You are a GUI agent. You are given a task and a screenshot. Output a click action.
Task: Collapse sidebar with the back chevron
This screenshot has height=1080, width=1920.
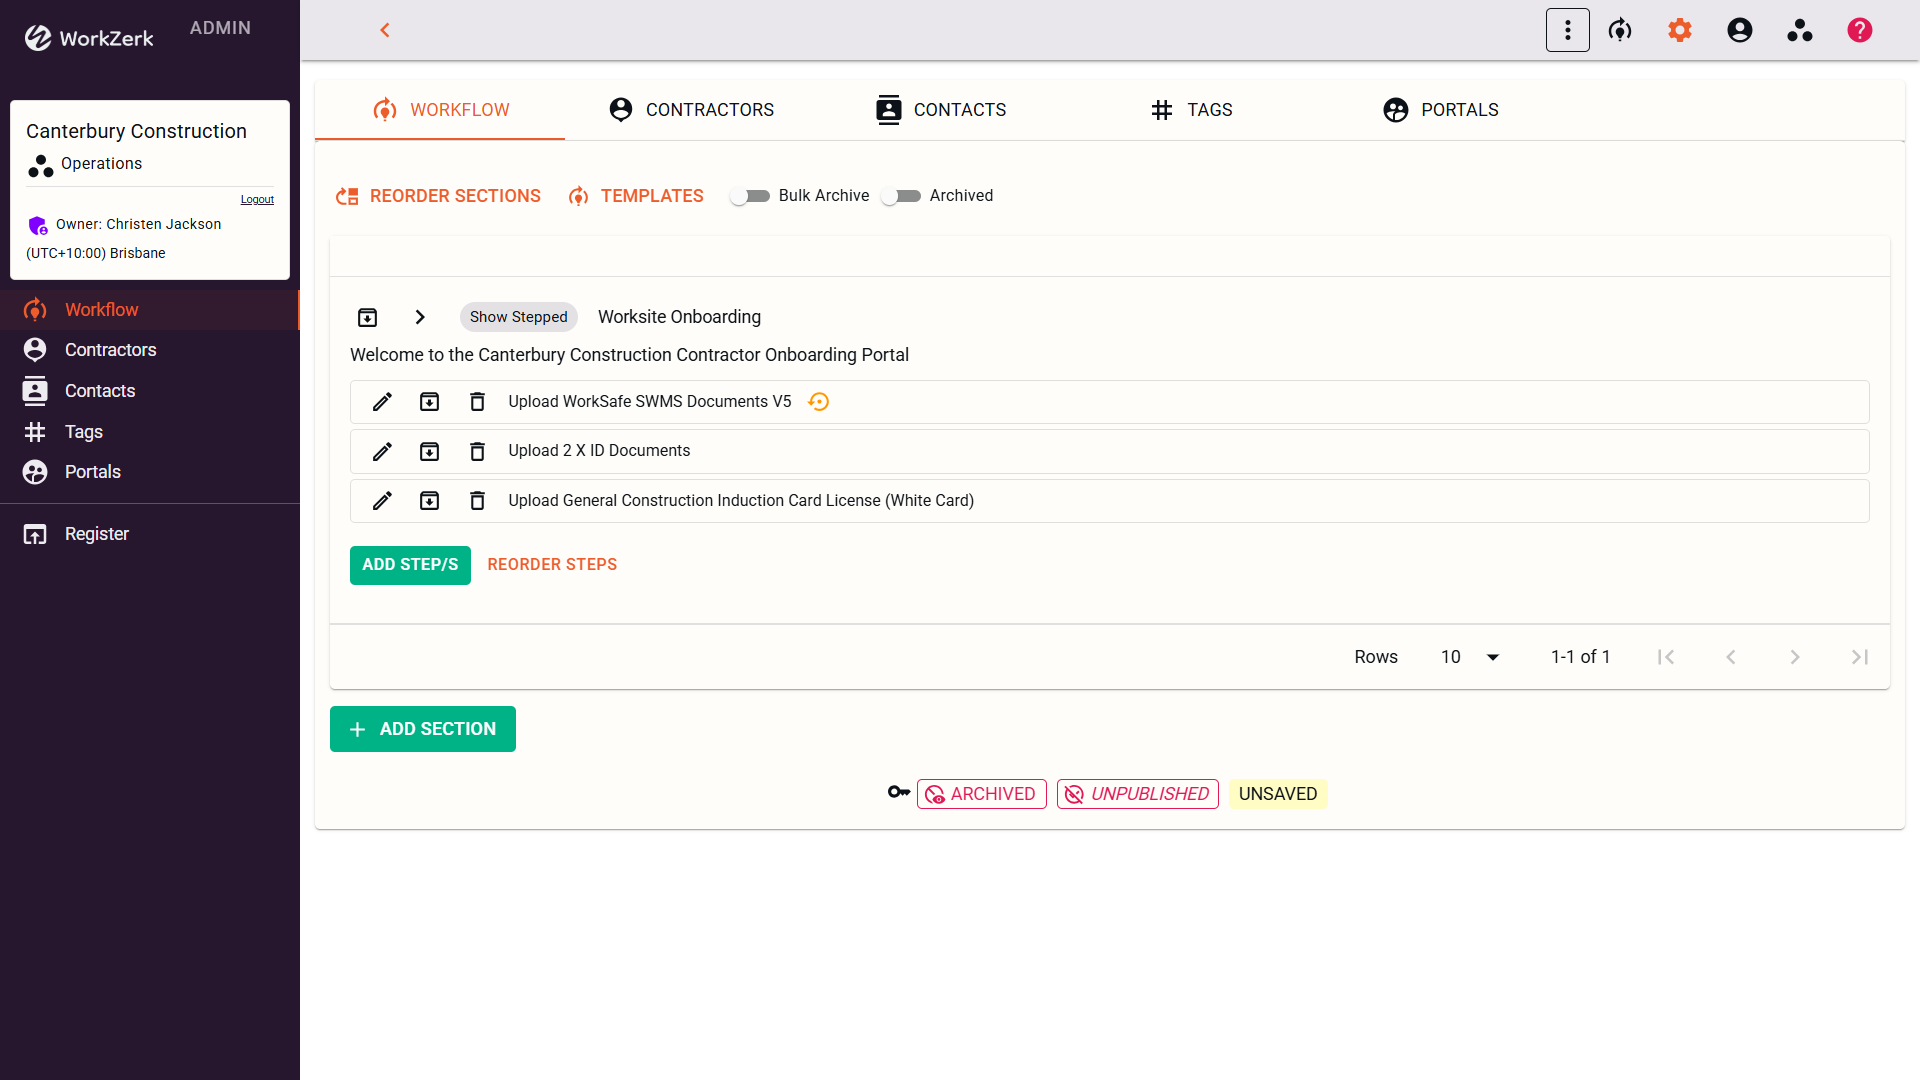(385, 30)
